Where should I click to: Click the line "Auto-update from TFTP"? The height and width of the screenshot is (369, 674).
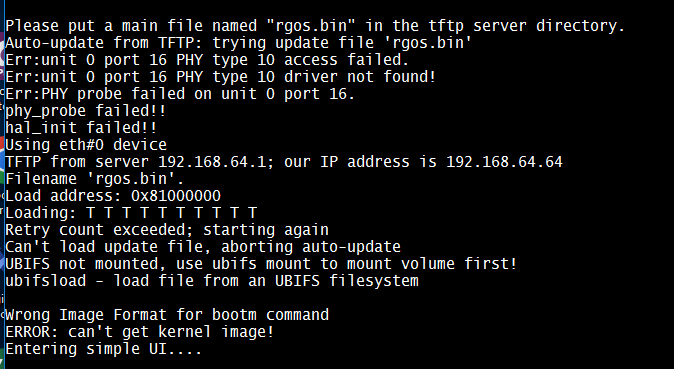239,43
